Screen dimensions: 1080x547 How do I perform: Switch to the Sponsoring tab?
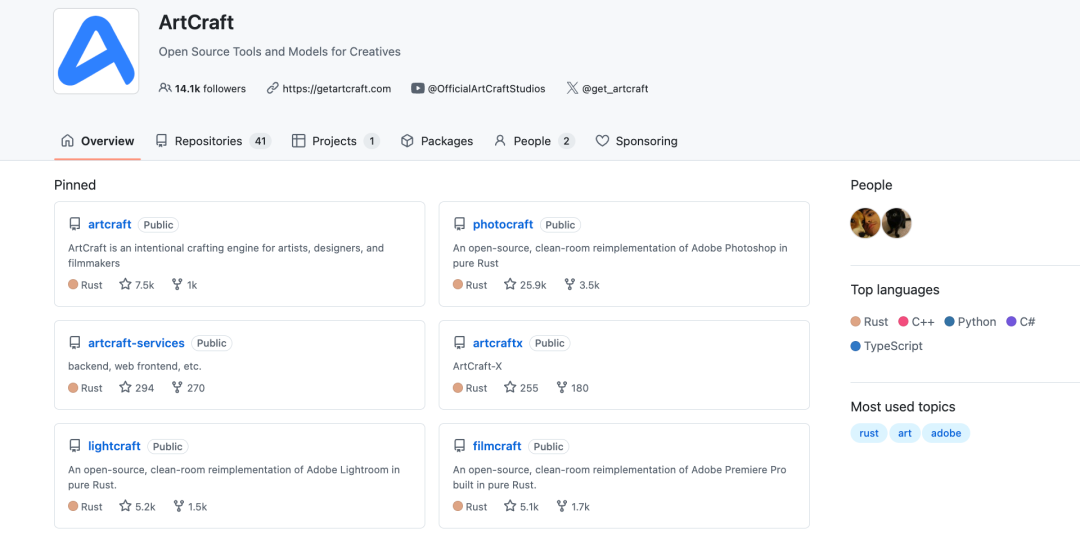(x=636, y=141)
